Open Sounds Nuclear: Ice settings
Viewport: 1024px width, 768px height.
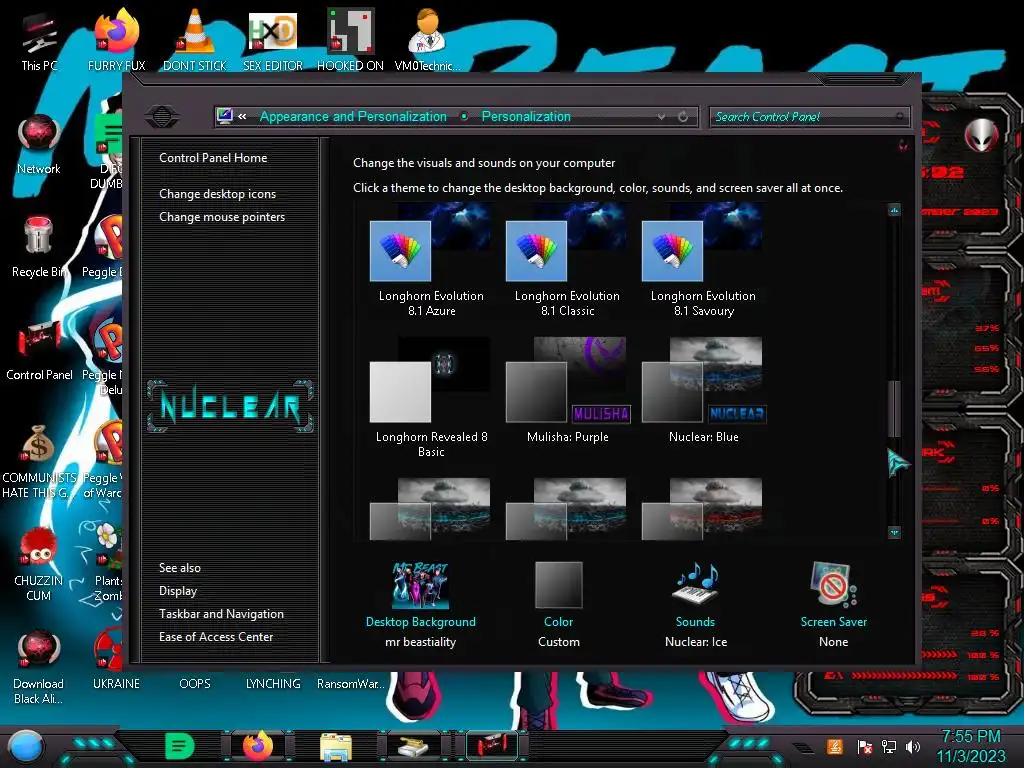[x=696, y=604]
